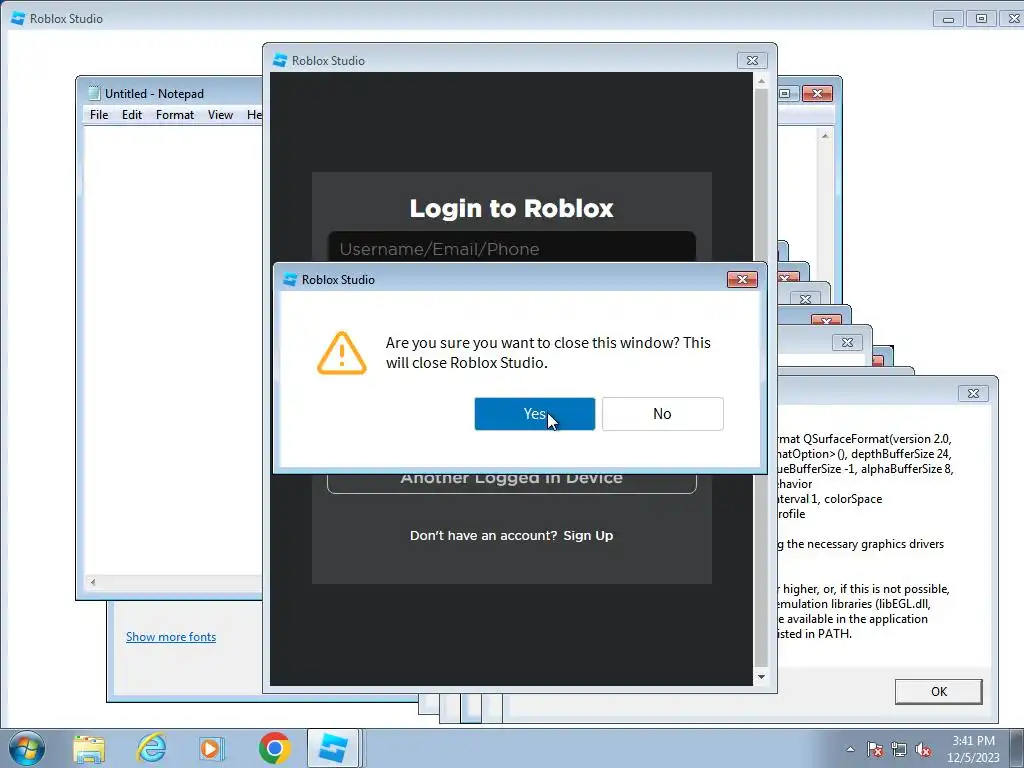This screenshot has height=768, width=1024.
Task: Open Notepad's View menu
Action: (x=220, y=115)
